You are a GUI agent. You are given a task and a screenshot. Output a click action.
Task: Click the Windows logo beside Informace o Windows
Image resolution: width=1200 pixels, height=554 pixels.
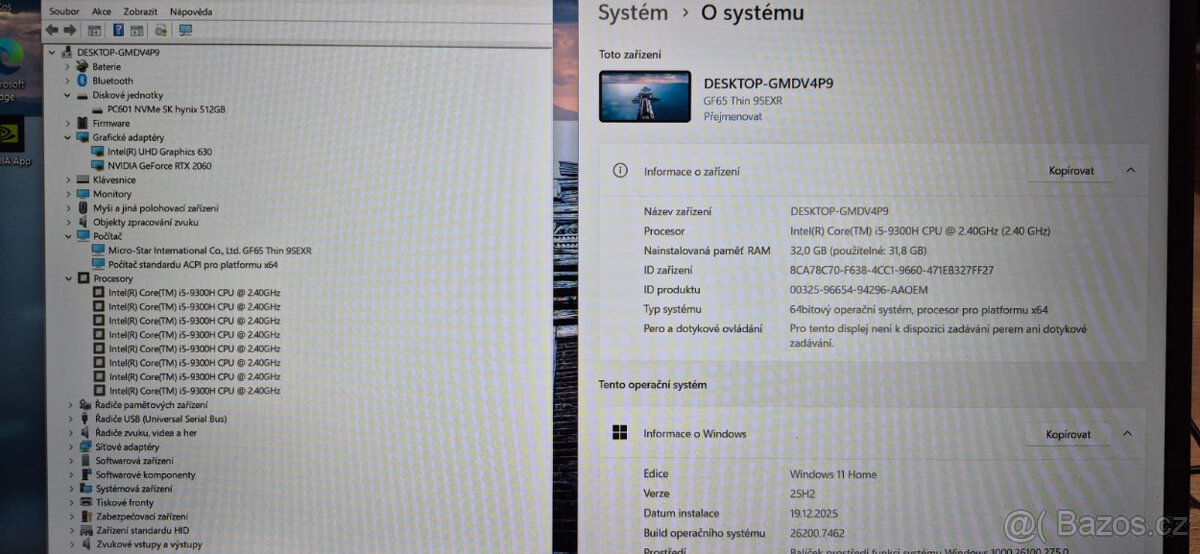[620, 433]
